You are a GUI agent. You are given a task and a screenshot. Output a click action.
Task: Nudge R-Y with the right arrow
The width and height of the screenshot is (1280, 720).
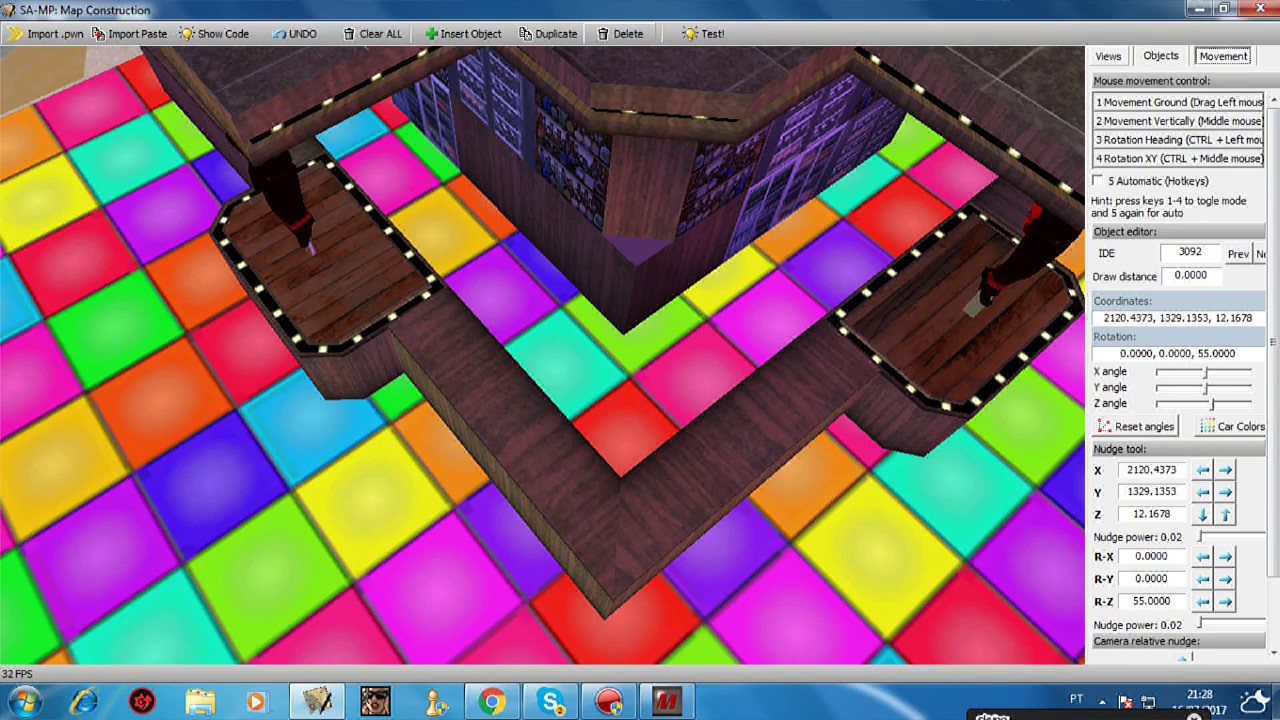1225,579
